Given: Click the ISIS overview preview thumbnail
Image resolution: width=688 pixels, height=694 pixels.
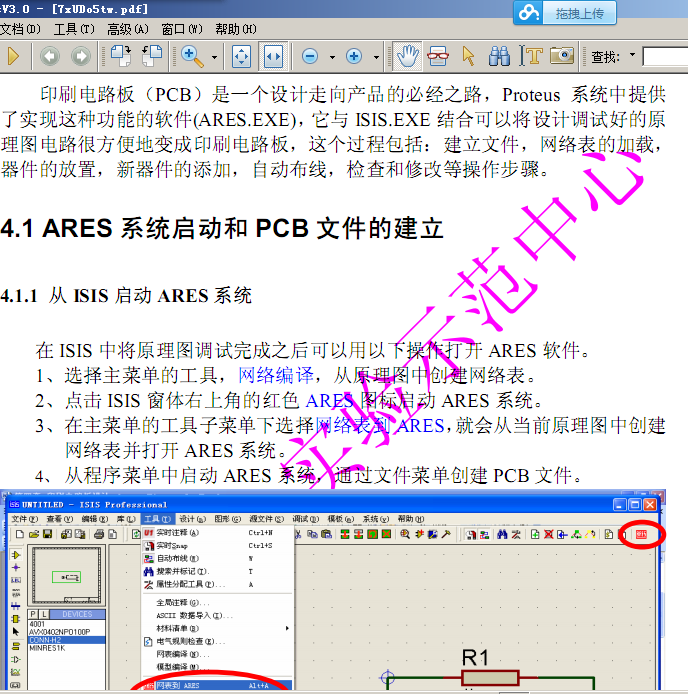Looking at the screenshot, I should tap(67, 575).
